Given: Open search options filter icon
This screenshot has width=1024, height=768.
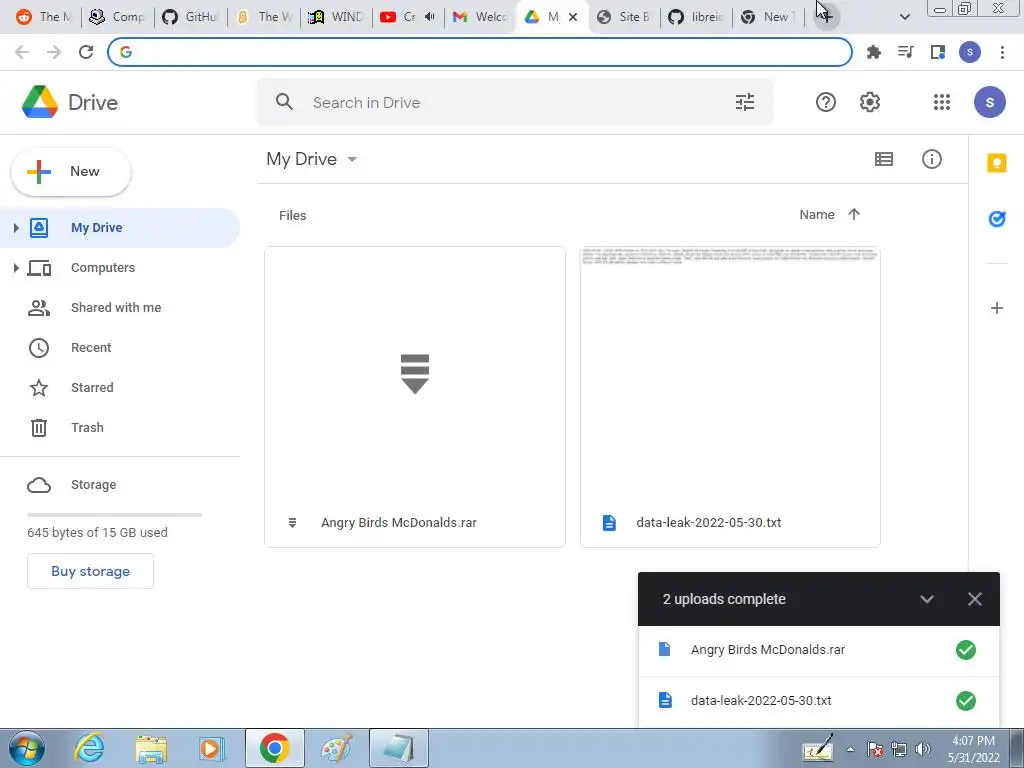Looking at the screenshot, I should (744, 102).
